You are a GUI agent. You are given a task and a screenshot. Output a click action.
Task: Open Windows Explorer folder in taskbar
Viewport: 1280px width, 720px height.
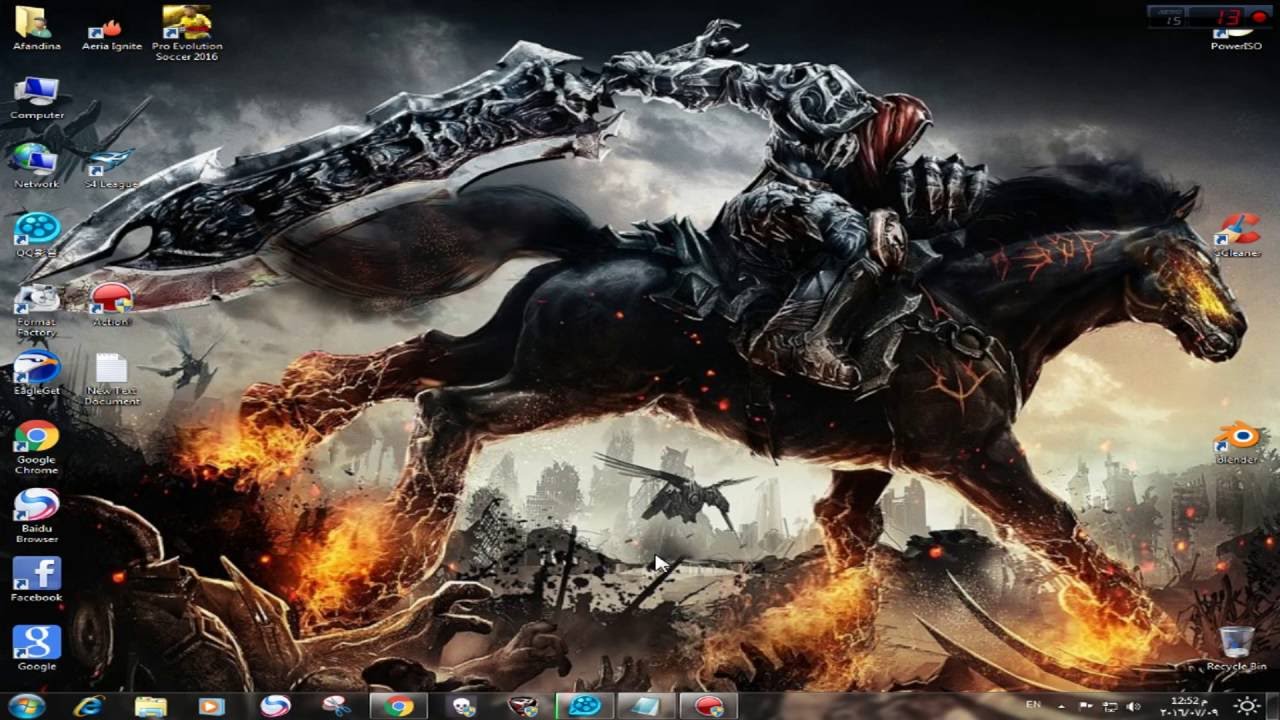click(151, 706)
